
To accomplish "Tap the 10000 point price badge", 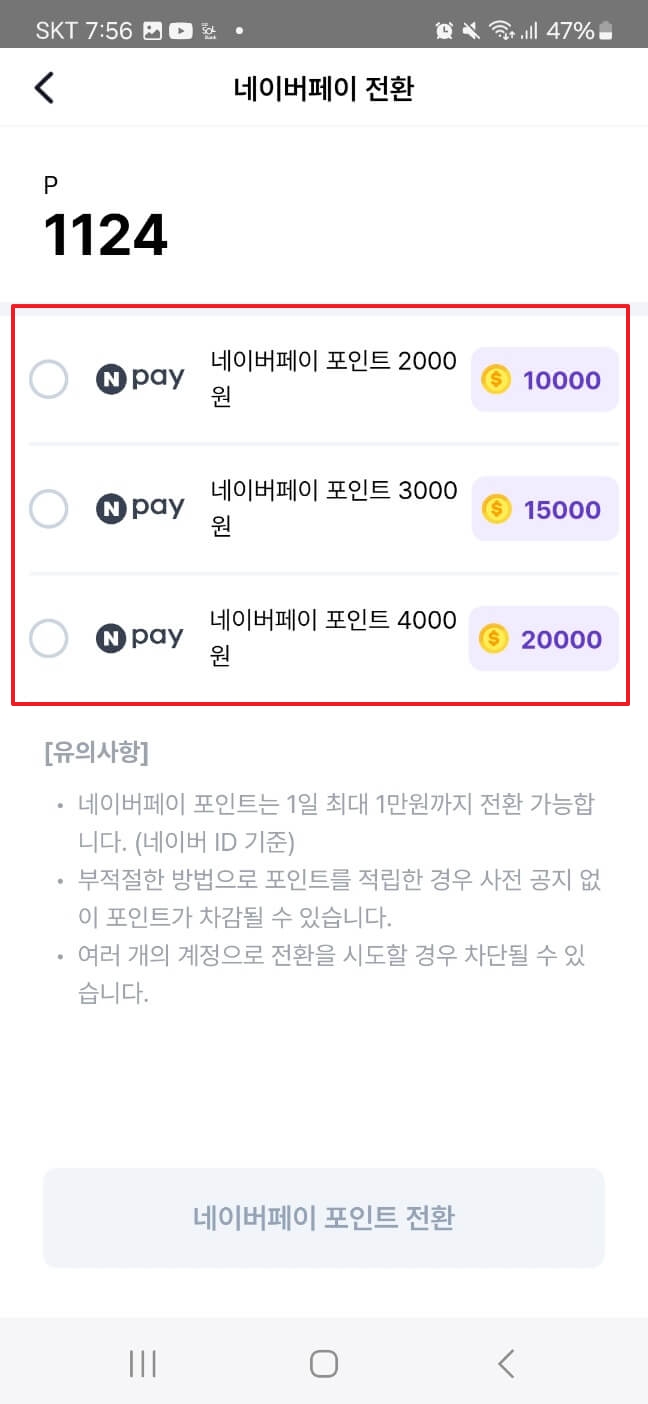I will coord(544,379).
